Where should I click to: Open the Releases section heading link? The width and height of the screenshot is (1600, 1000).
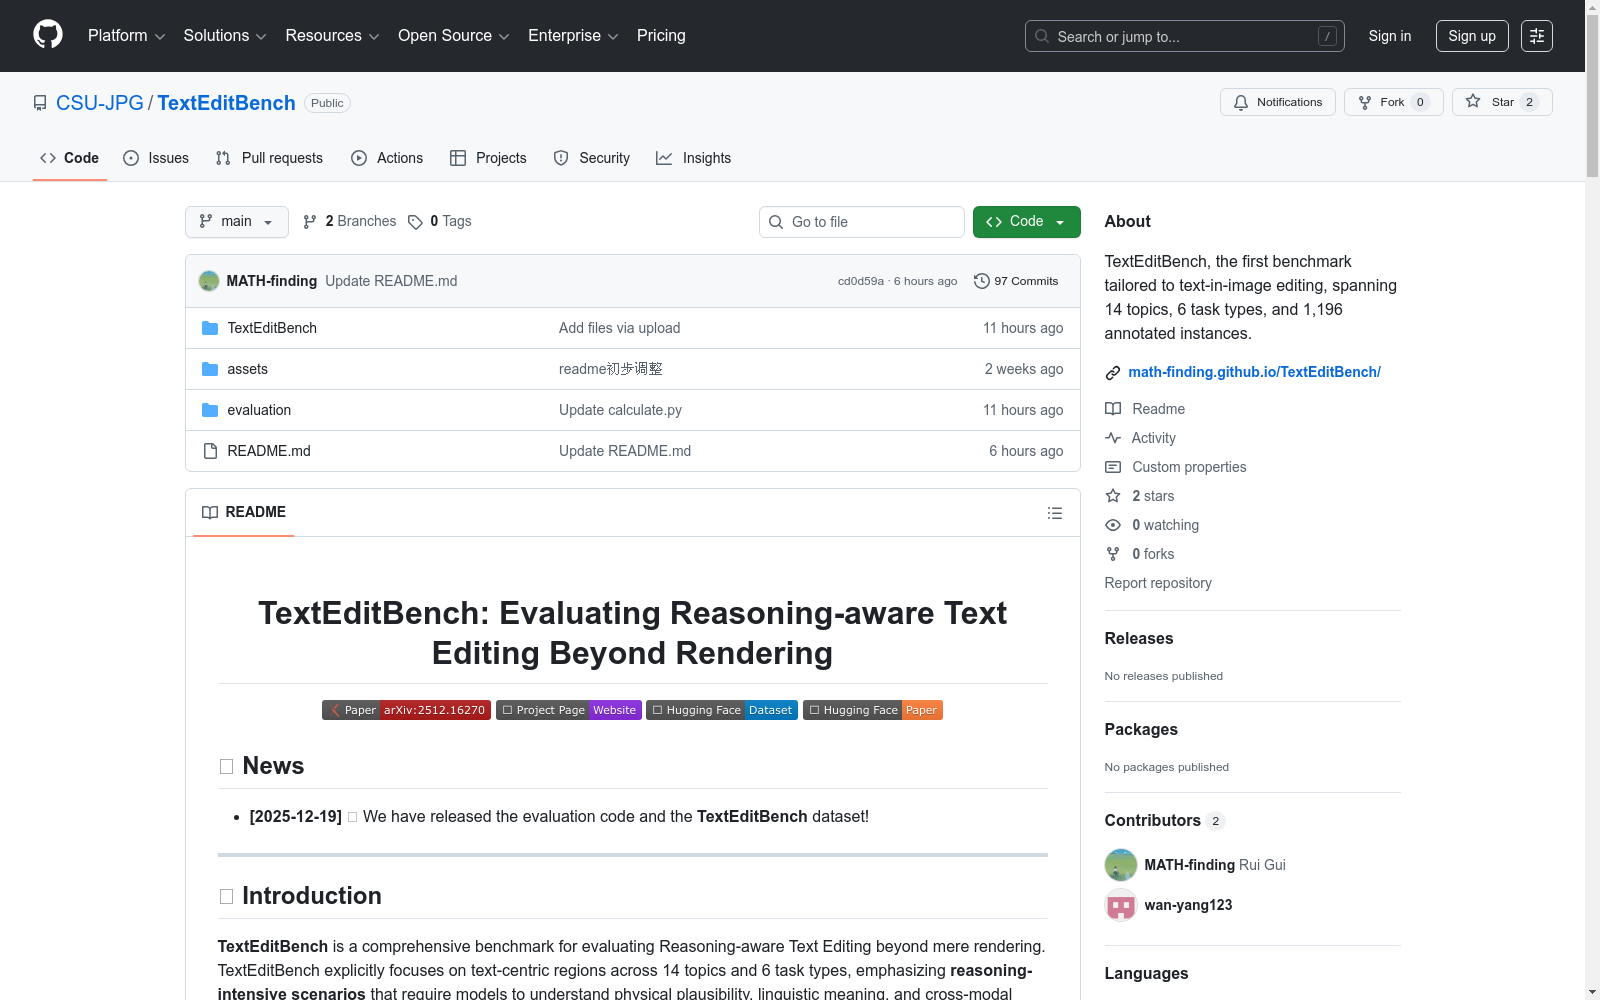click(x=1139, y=639)
